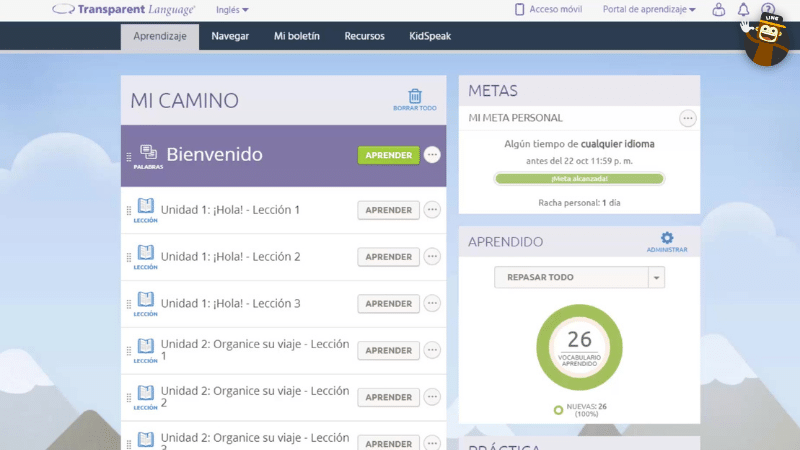
Task: Open notifications bell icon
Action: [x=743, y=9]
